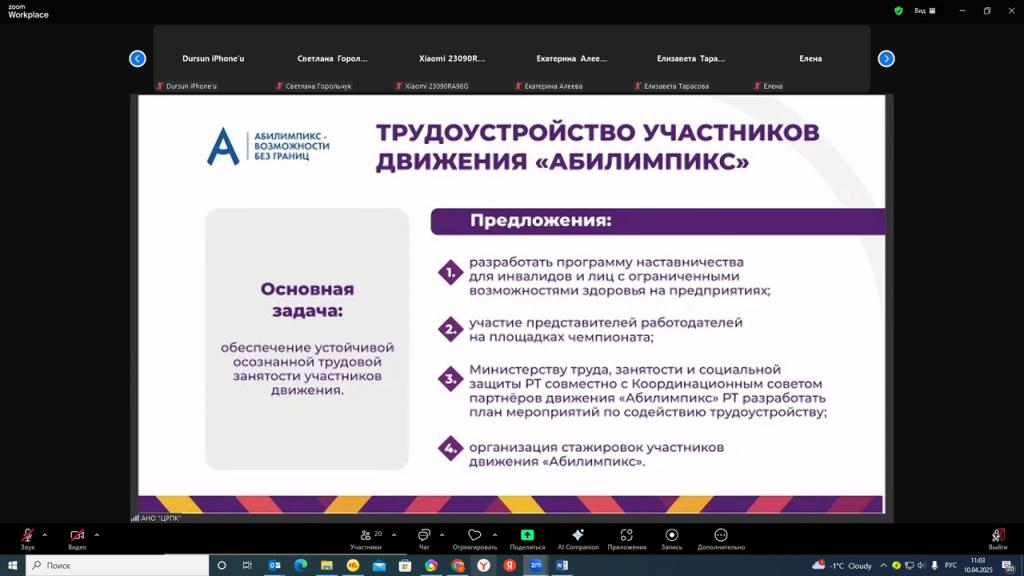Open the red Яндекс icon in taskbar
Image resolution: width=1024 pixels, height=576 pixels.
pos(509,566)
